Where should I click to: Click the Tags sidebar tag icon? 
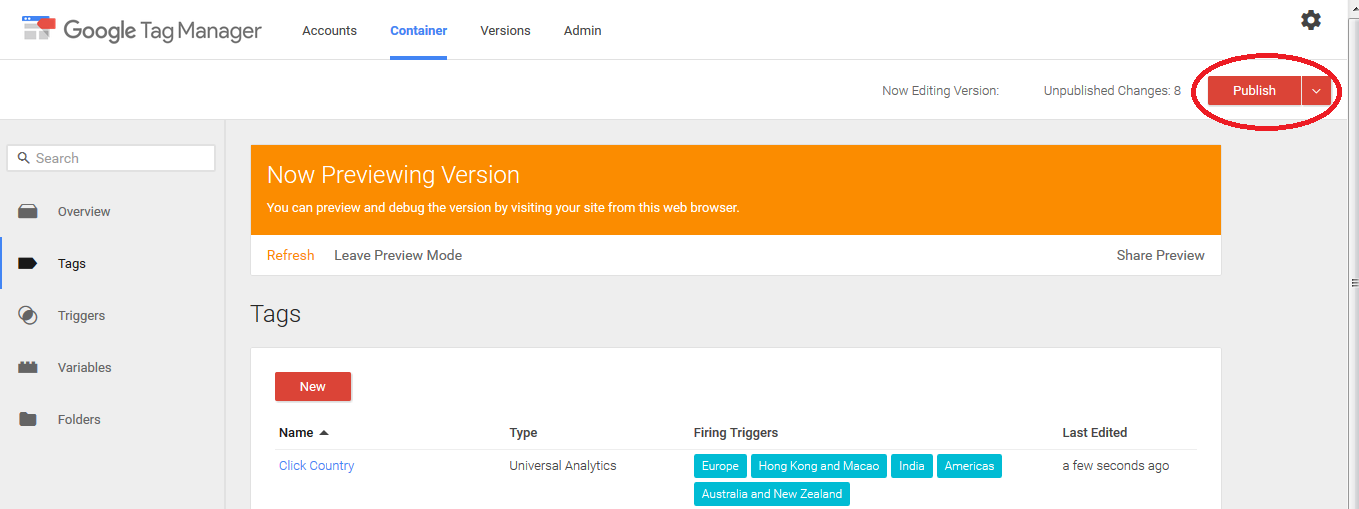coord(28,264)
